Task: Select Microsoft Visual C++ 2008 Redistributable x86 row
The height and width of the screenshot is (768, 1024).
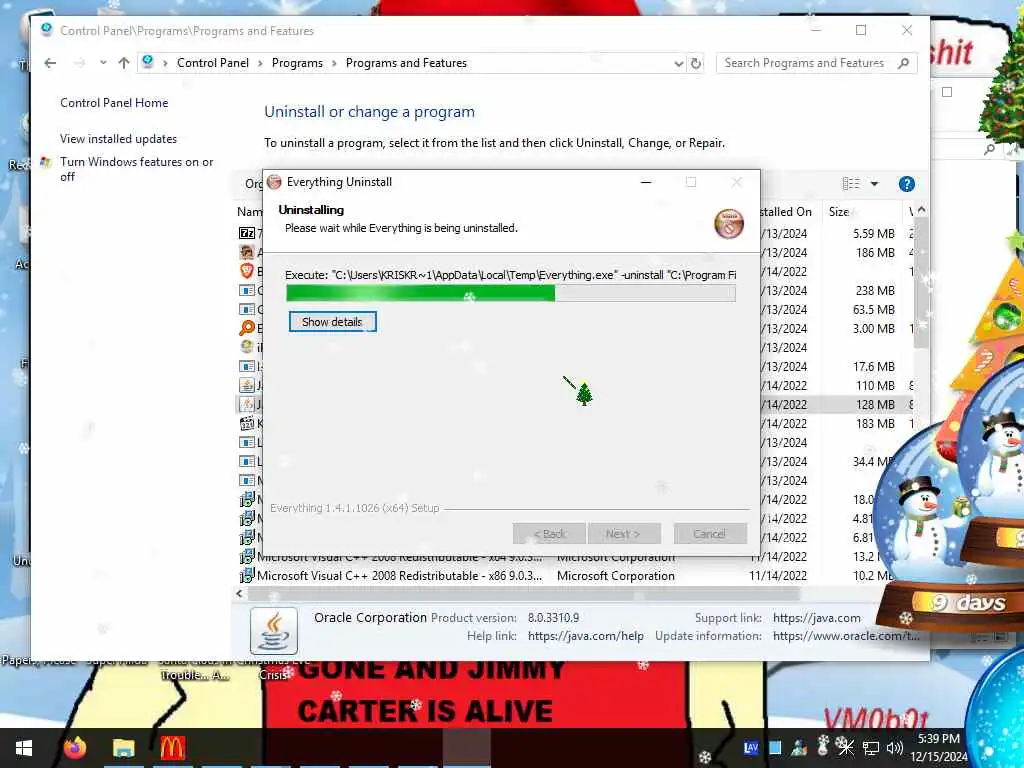Action: 575,576
